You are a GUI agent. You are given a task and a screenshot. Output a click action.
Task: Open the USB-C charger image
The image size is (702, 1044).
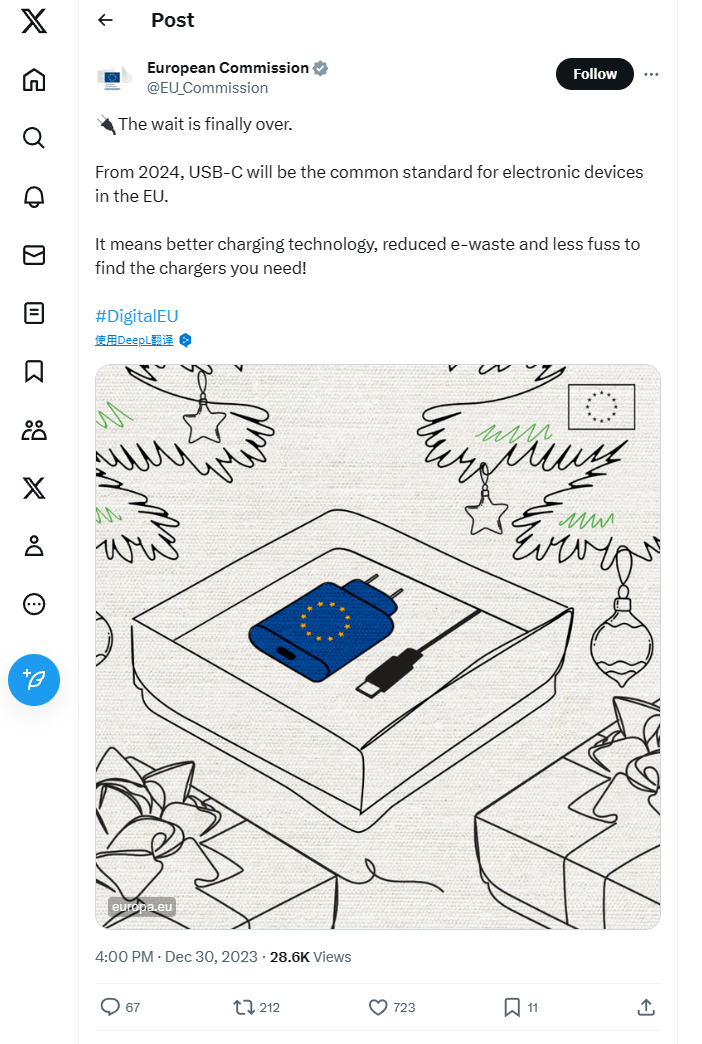tap(378, 647)
